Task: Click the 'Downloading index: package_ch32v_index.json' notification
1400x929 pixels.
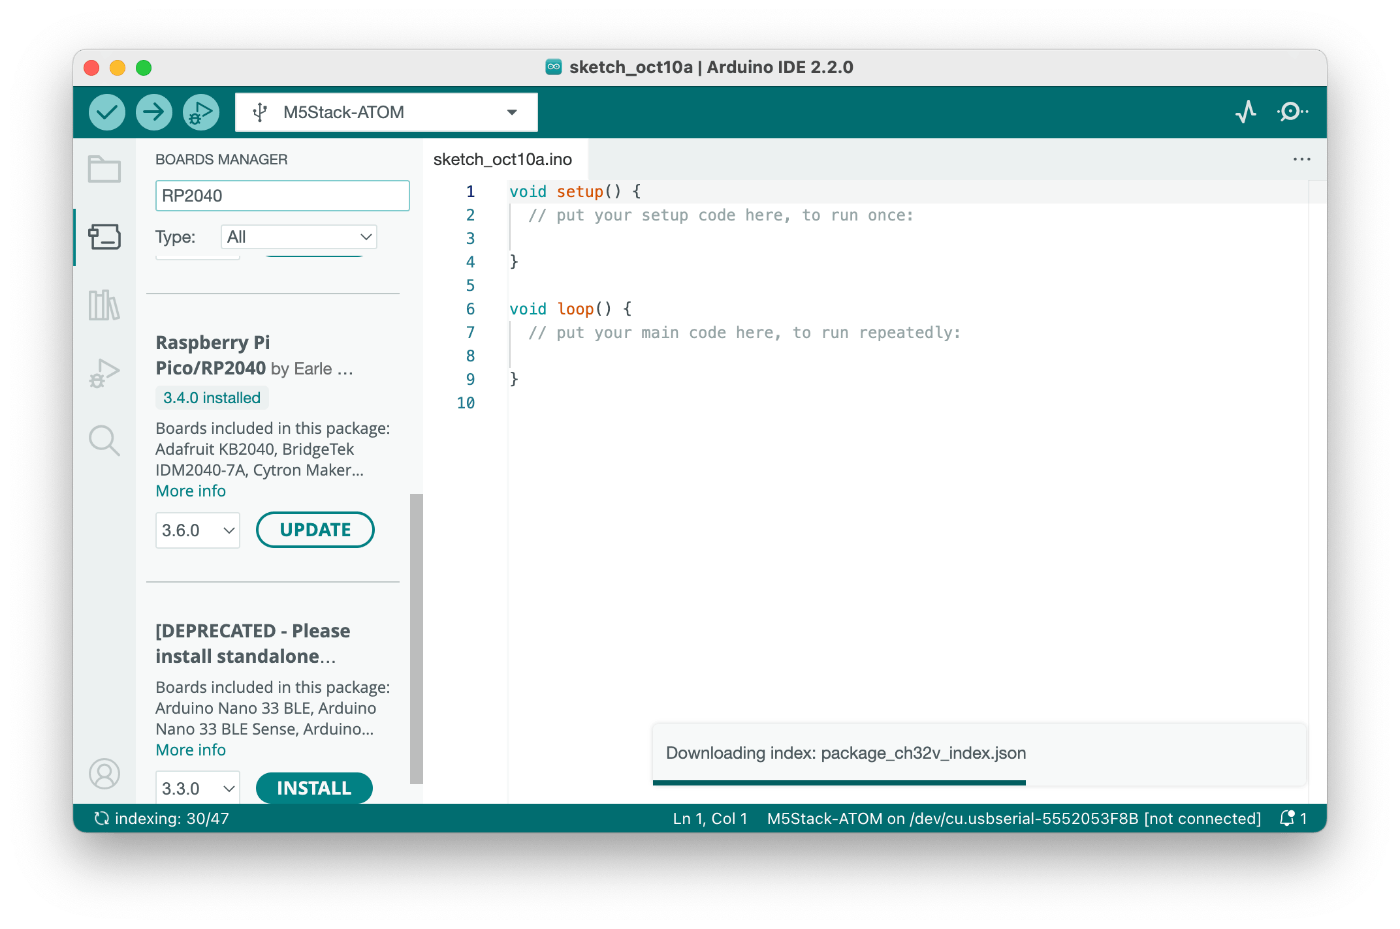Action: 979,753
